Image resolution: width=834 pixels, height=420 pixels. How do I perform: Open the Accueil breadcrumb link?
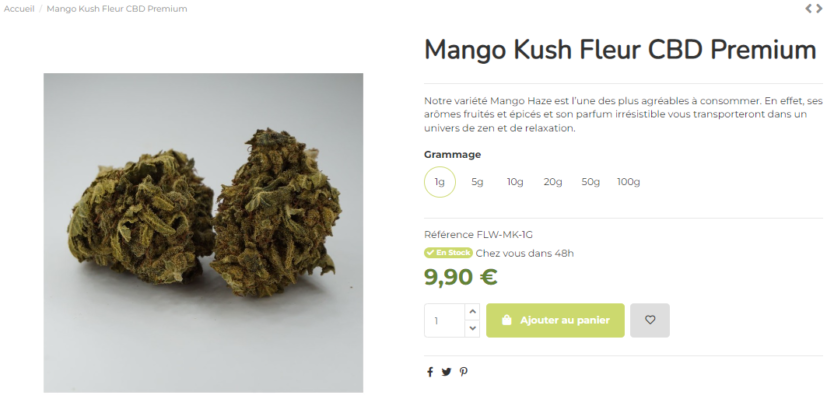tap(19, 9)
